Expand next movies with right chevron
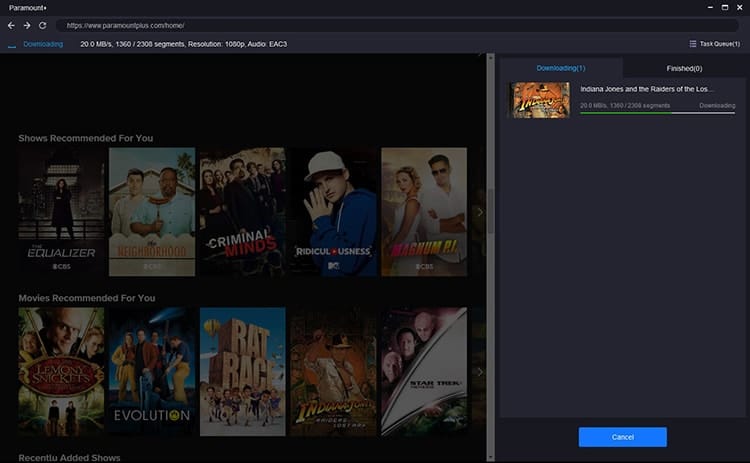The width and height of the screenshot is (750, 463). tap(480, 372)
